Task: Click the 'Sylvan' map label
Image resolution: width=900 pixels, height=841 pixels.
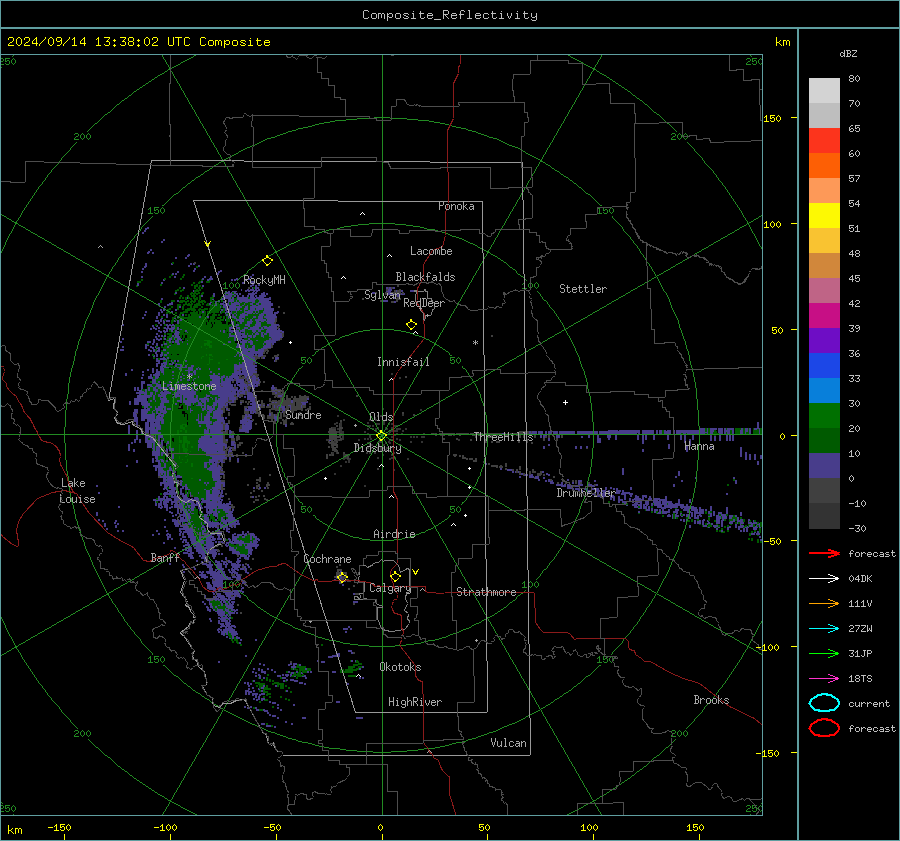Action: coord(382,295)
